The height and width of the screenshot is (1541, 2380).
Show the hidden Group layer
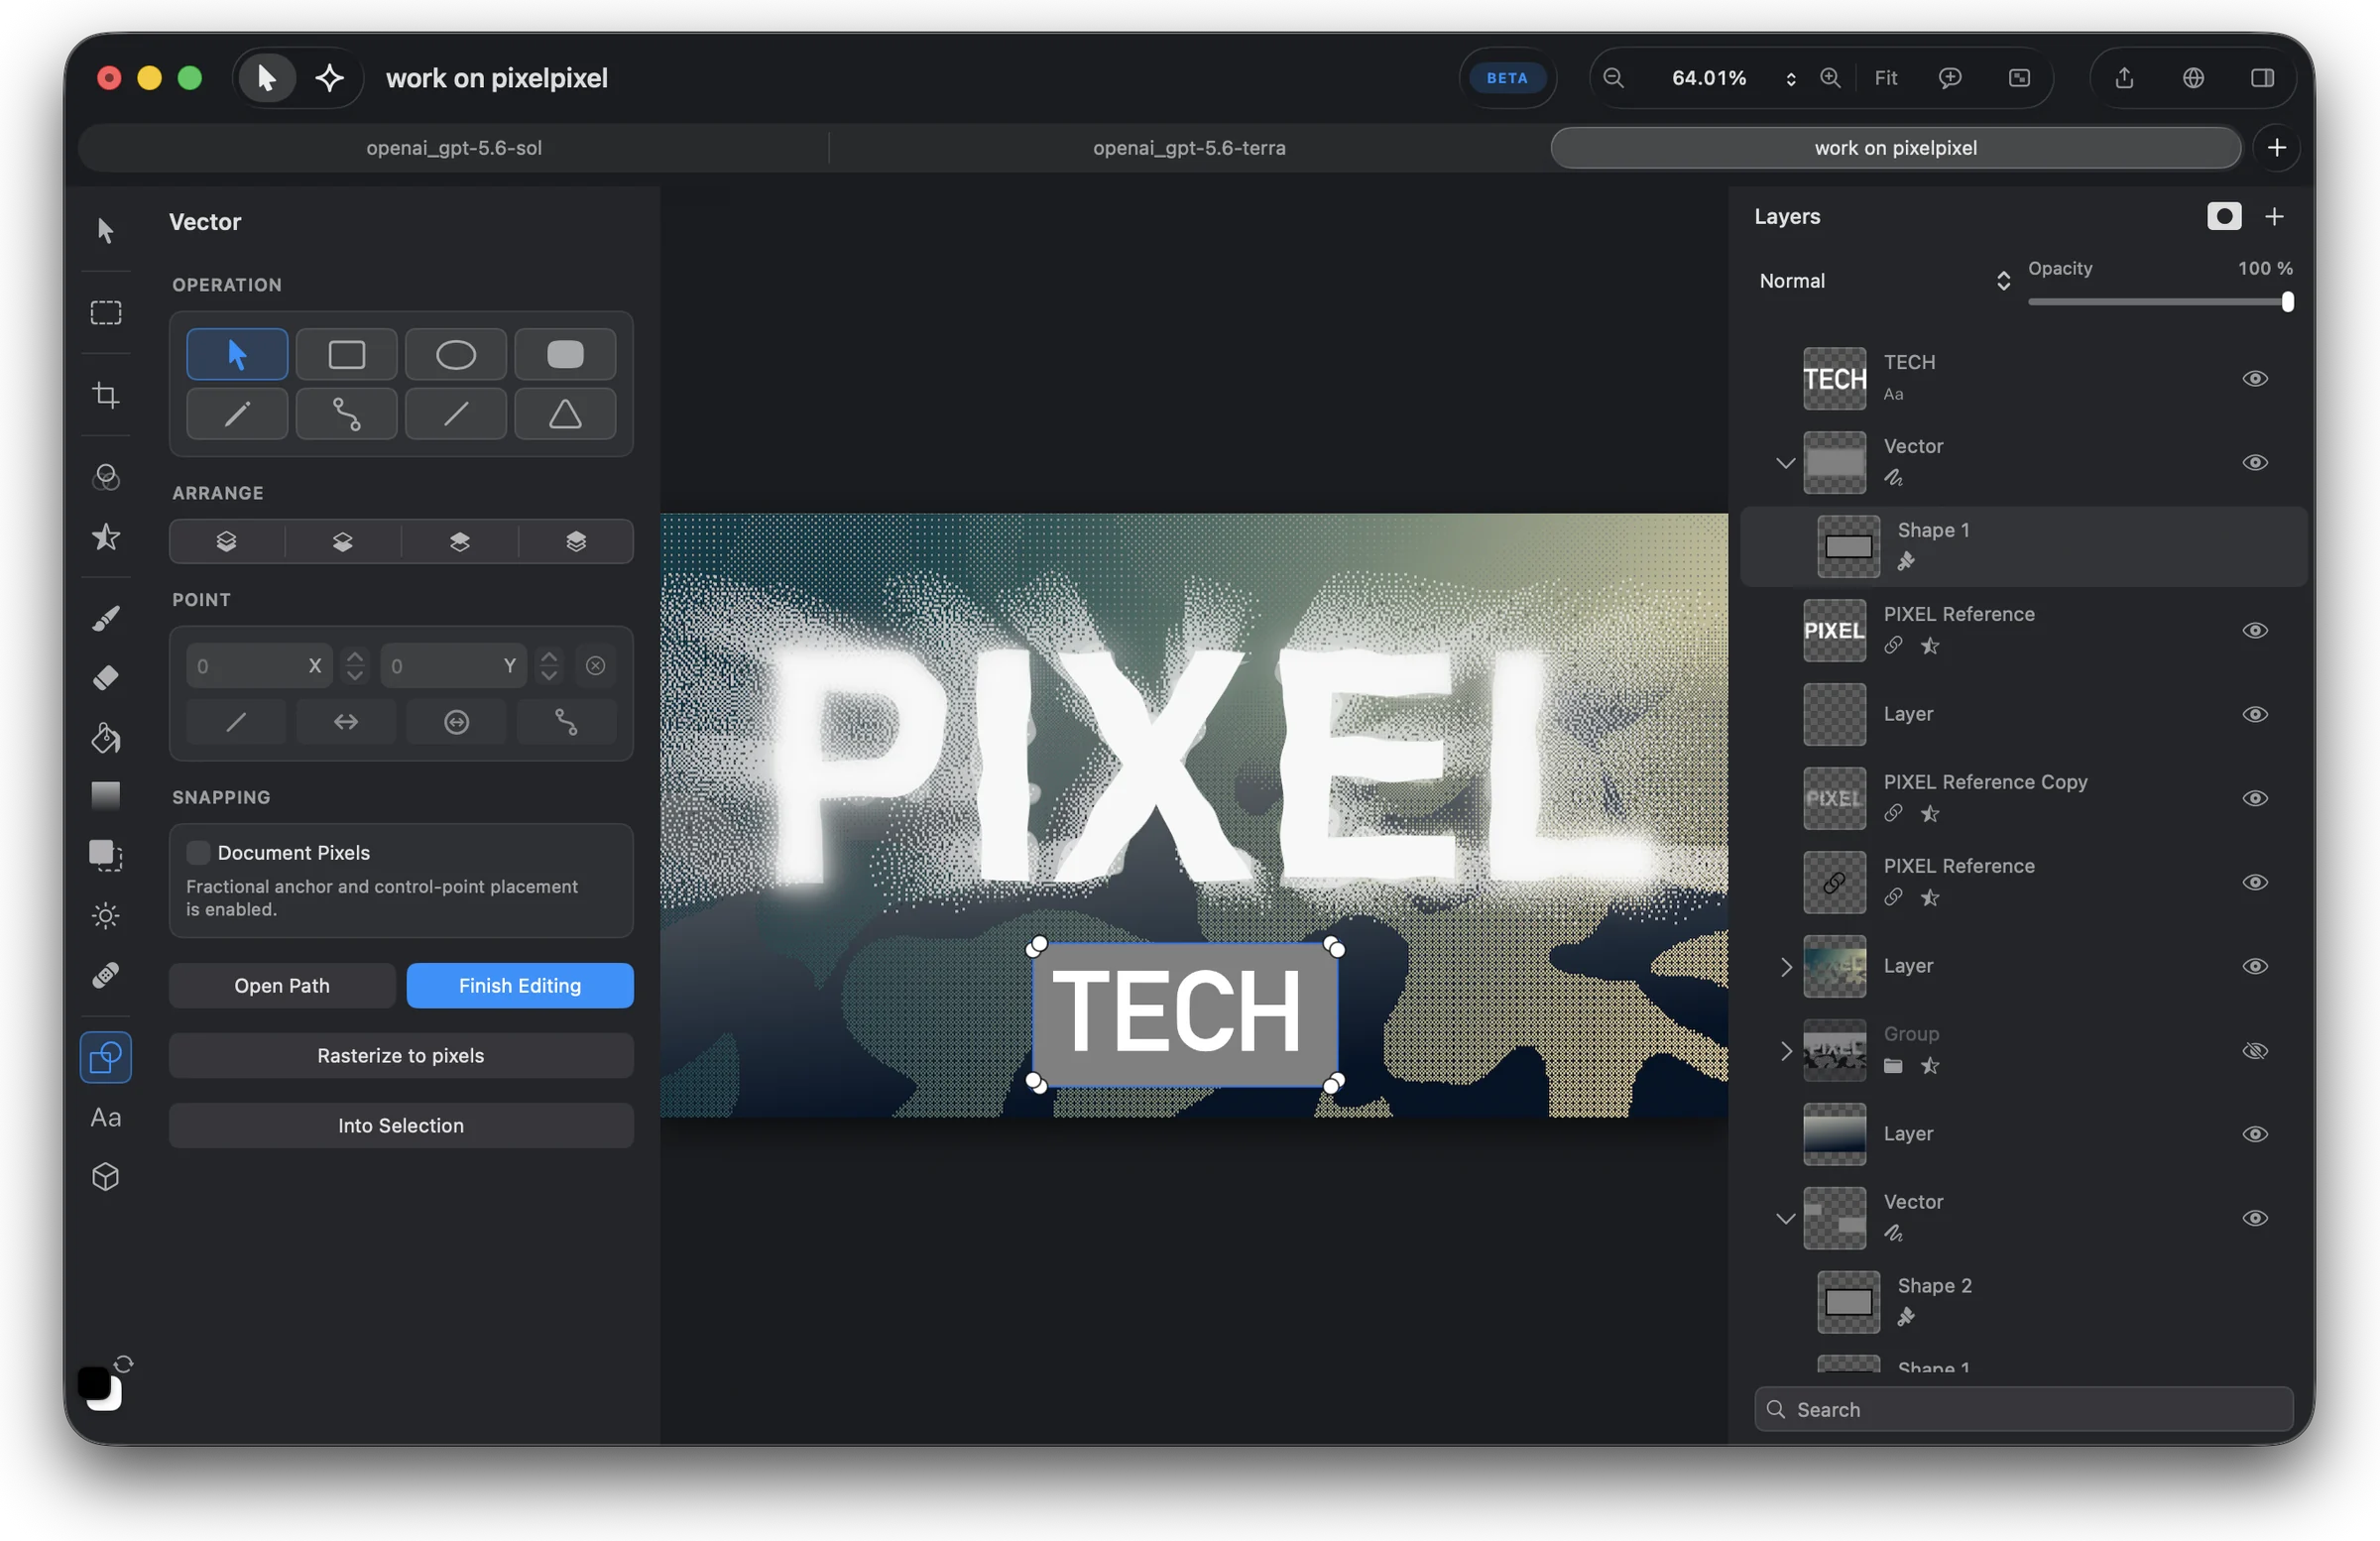[x=2255, y=1051]
